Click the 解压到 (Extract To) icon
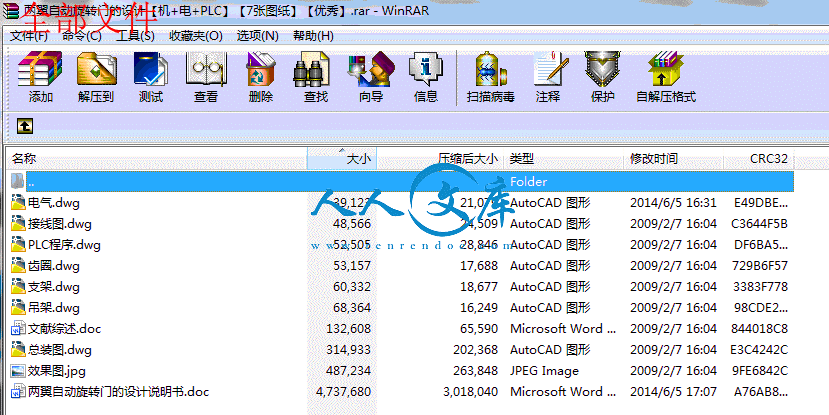 (x=96, y=69)
